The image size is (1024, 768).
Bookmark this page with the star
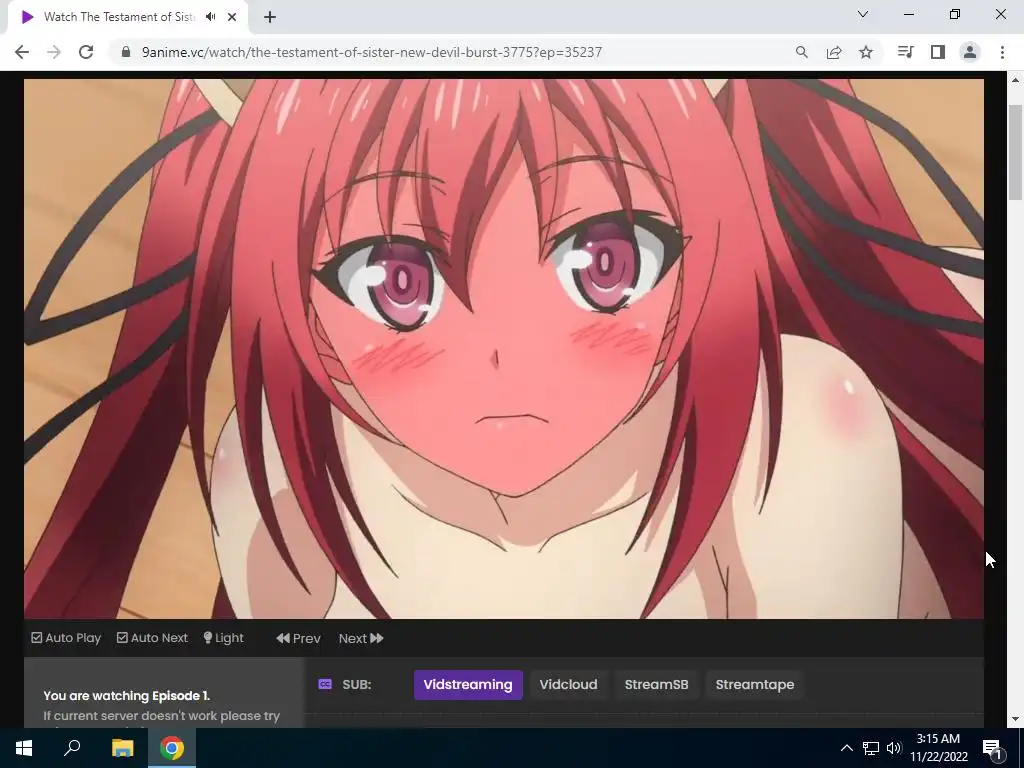(x=866, y=52)
